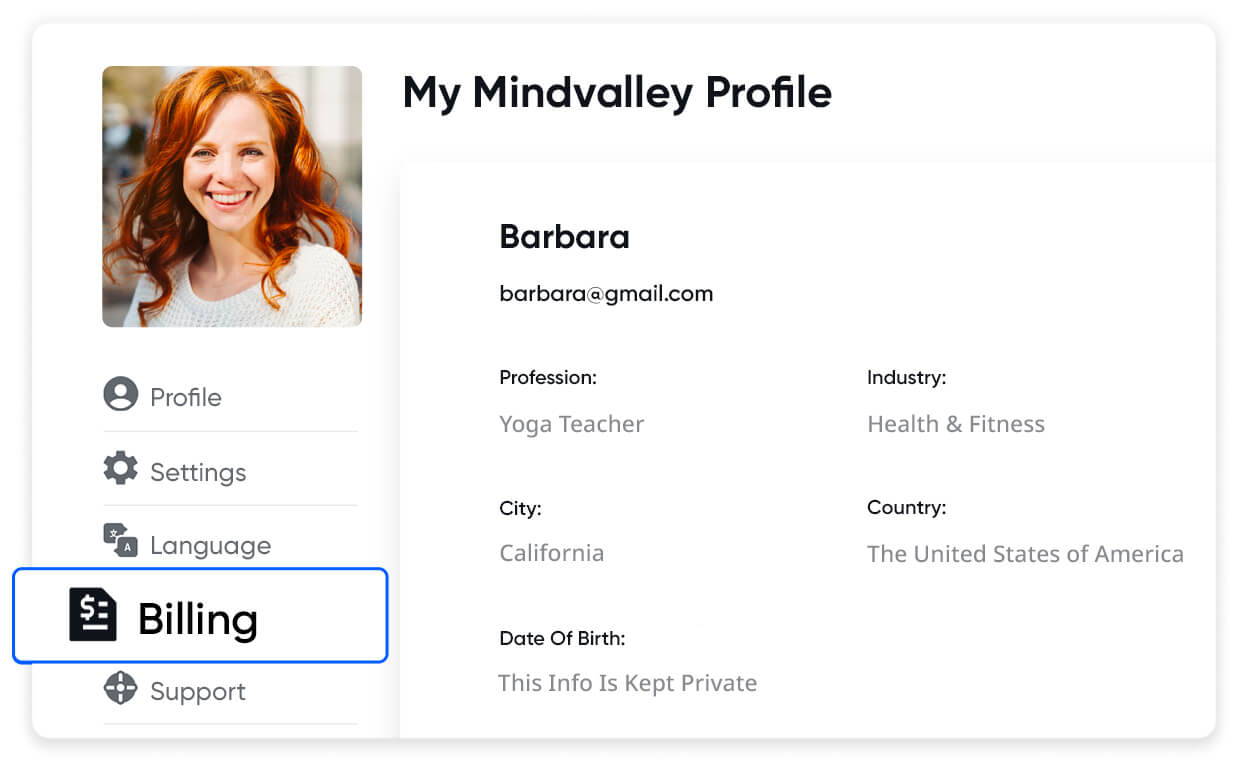Viewport: 1240px width, 770px height.
Task: Click the California city field
Action: coord(551,553)
